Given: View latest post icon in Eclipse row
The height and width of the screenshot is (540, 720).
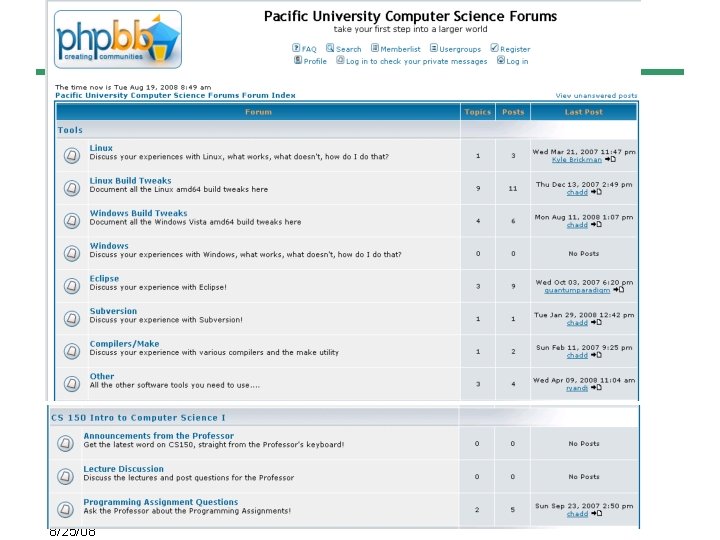Looking at the screenshot, I should (619, 290).
